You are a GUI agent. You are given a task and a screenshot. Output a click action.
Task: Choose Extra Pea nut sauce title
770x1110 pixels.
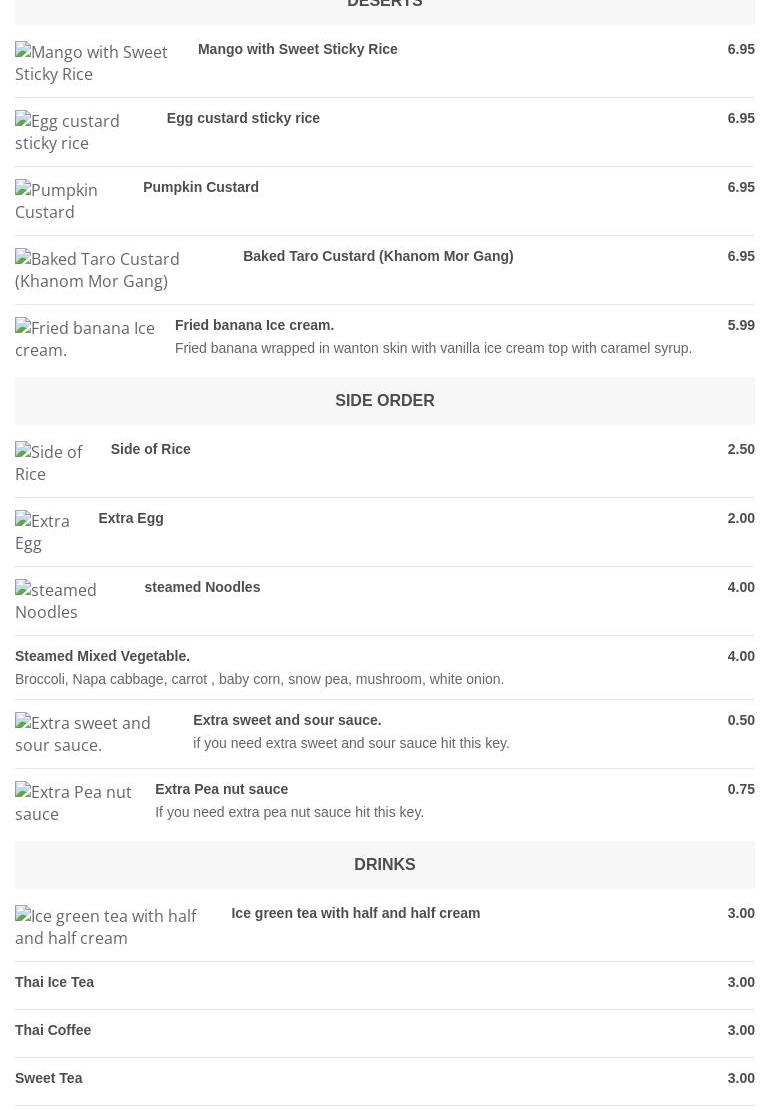222,789
